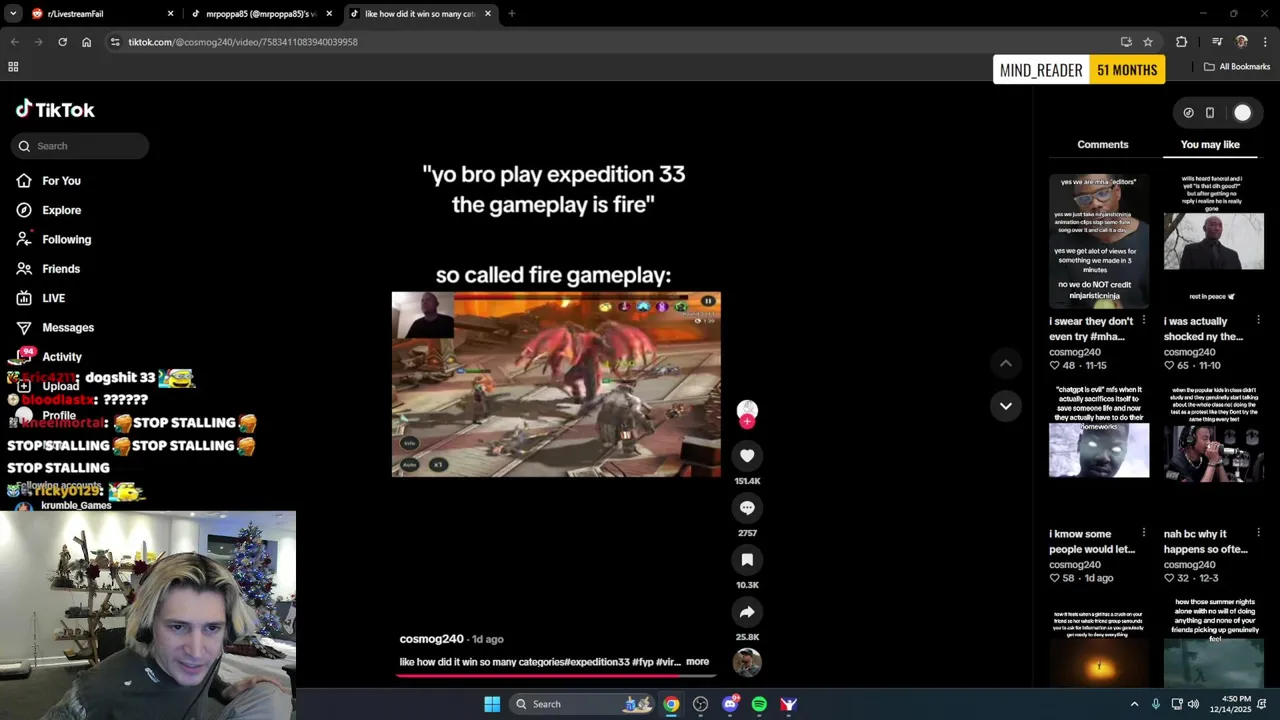Switch to You may like tab
Screen dimensions: 1280x720
click(x=1210, y=145)
